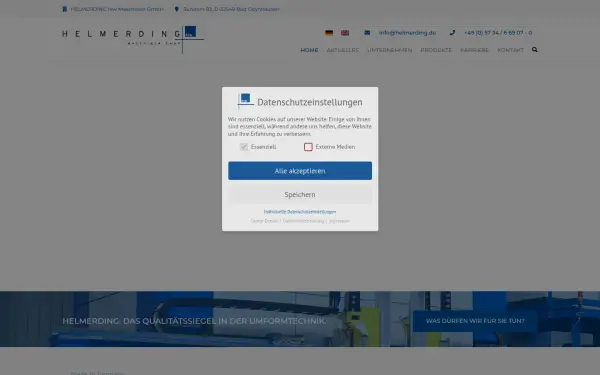Image resolution: width=600 pixels, height=375 pixels.
Task: Enable the Externe Medien checkbox
Action: coord(308,147)
